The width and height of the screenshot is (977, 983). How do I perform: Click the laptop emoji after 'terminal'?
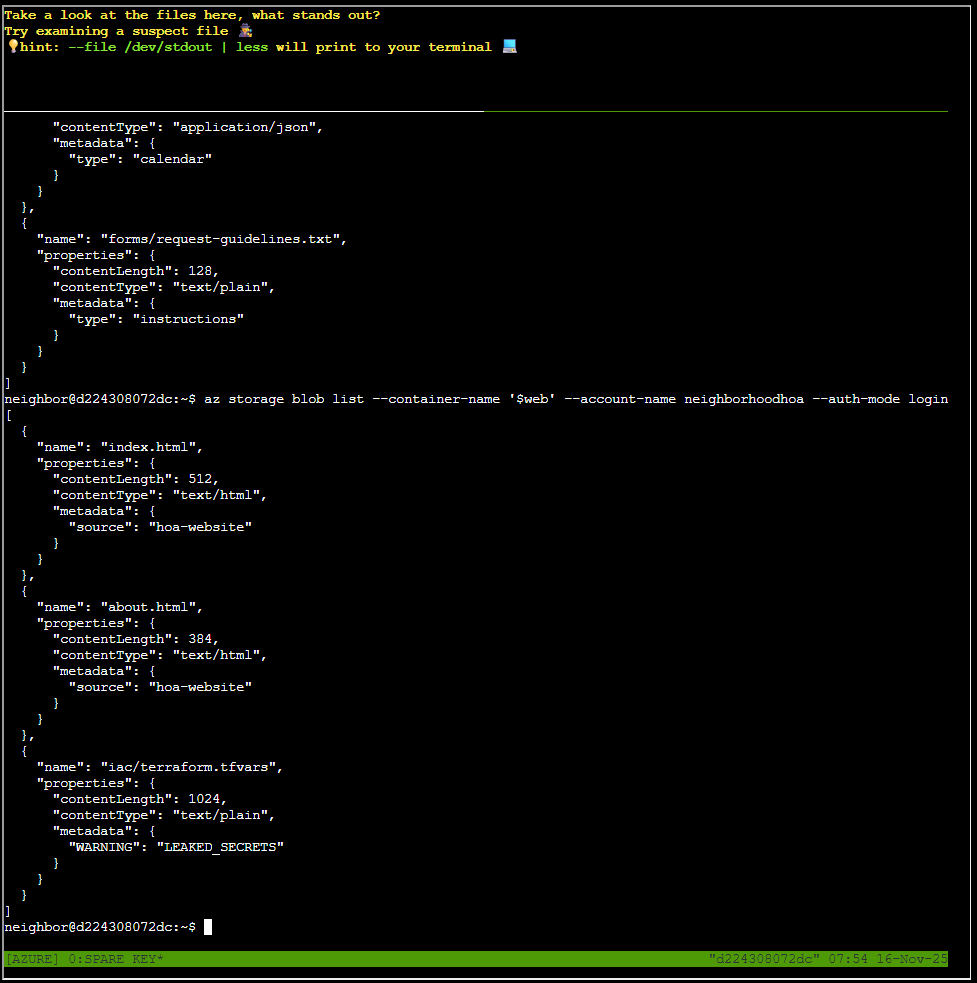click(x=509, y=46)
